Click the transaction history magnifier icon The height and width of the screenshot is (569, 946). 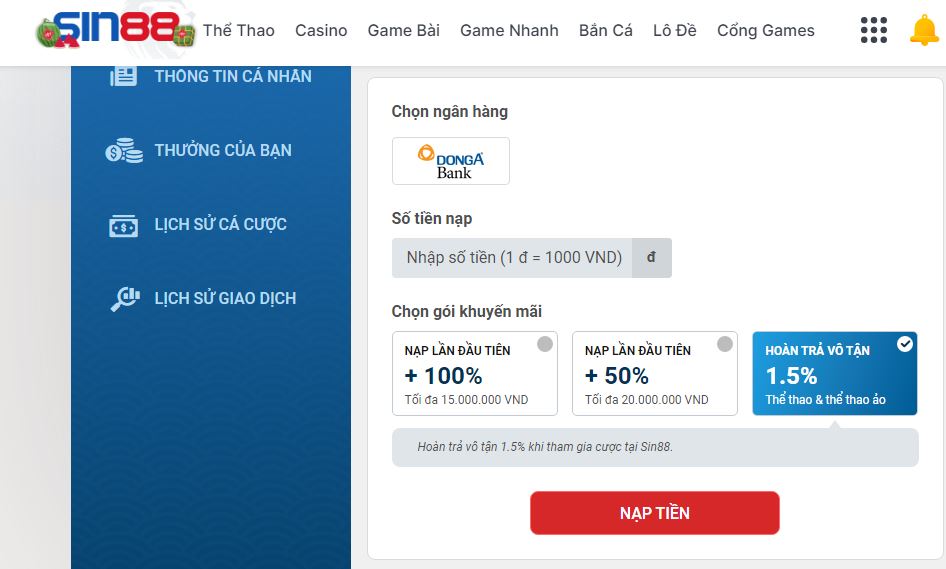click(125, 299)
